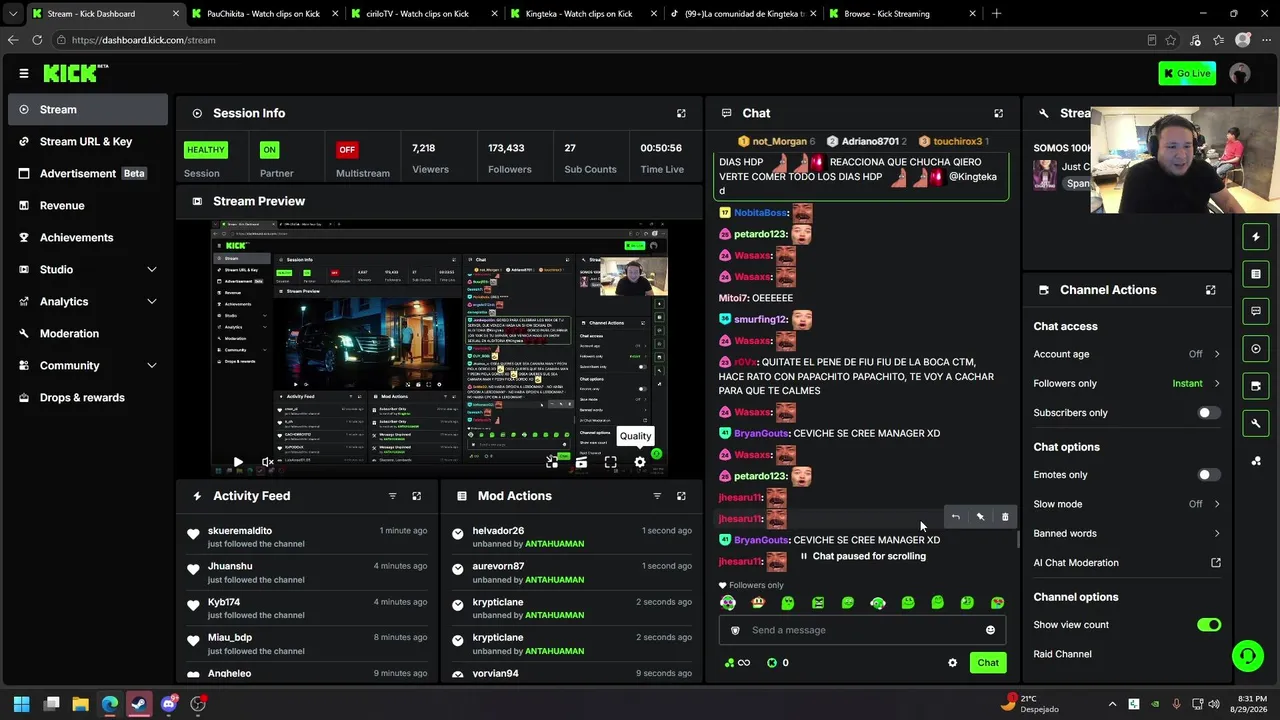Open File Explorer from taskbar
Image resolution: width=1280 pixels, height=720 pixels.
(x=80, y=704)
